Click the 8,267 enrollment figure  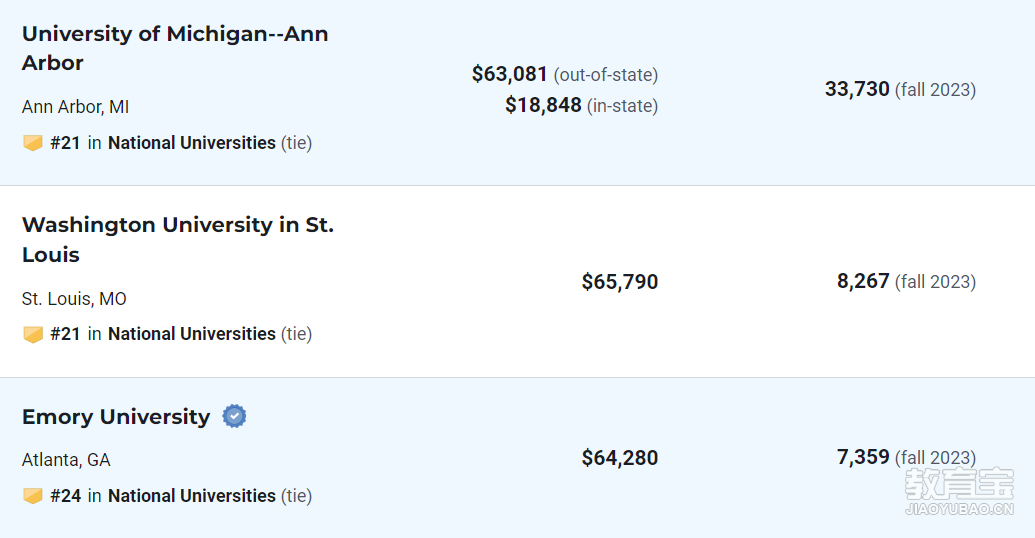863,281
